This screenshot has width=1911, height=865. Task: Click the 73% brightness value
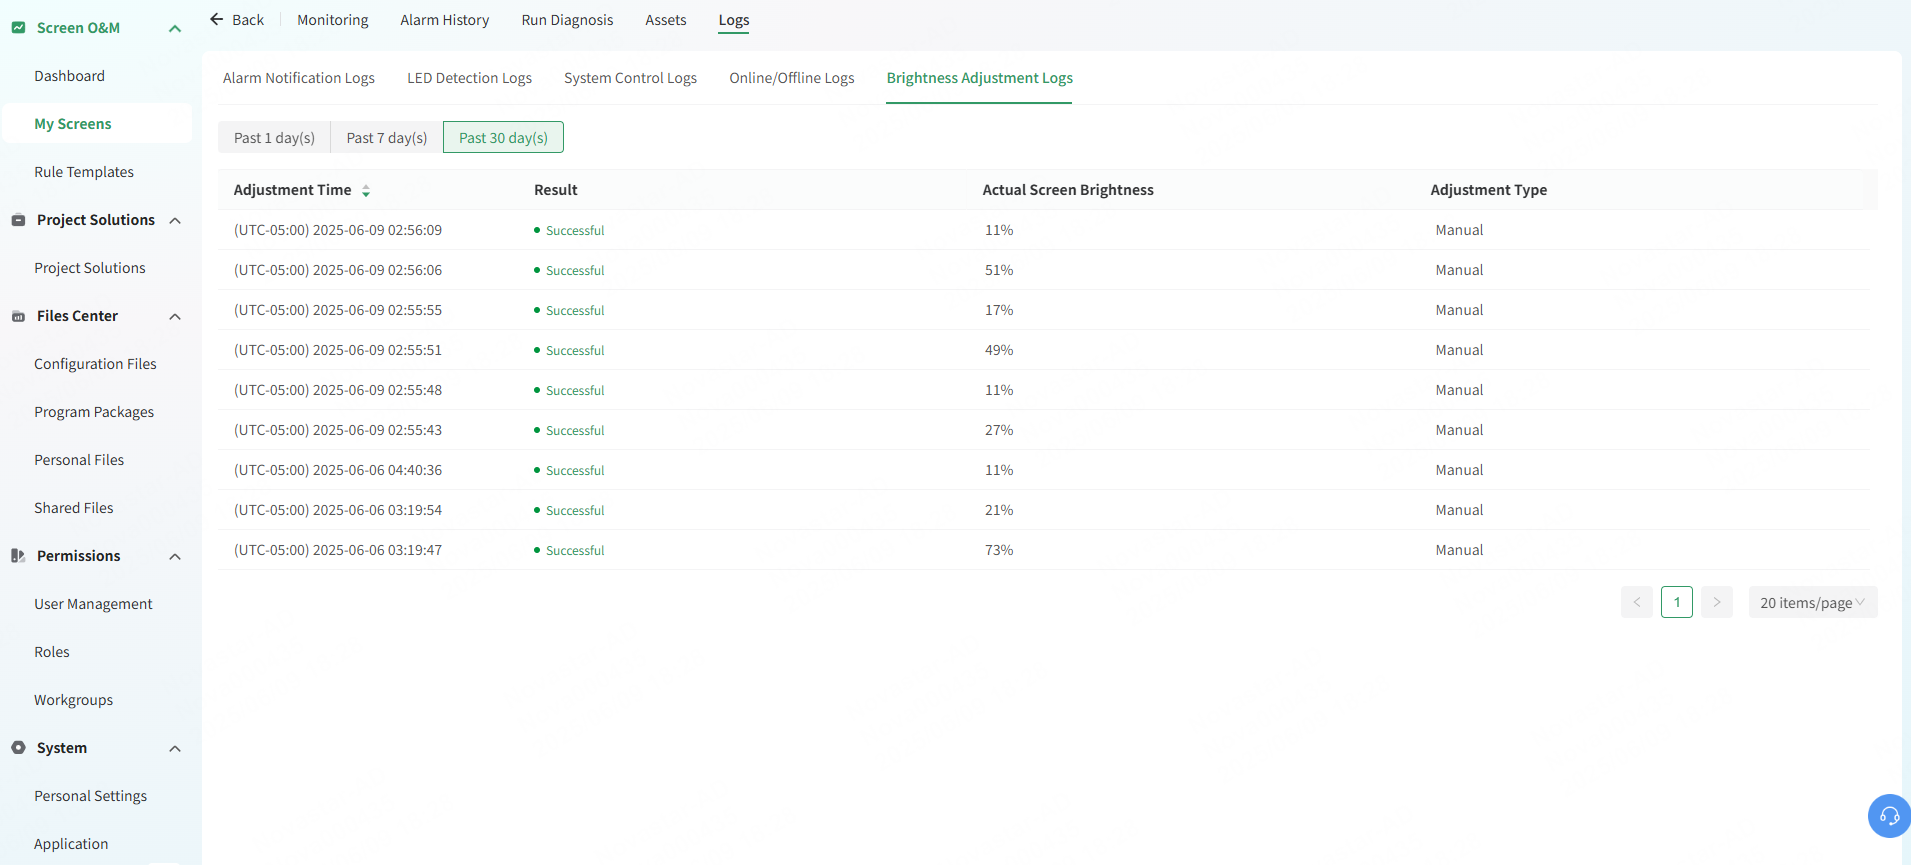point(999,550)
